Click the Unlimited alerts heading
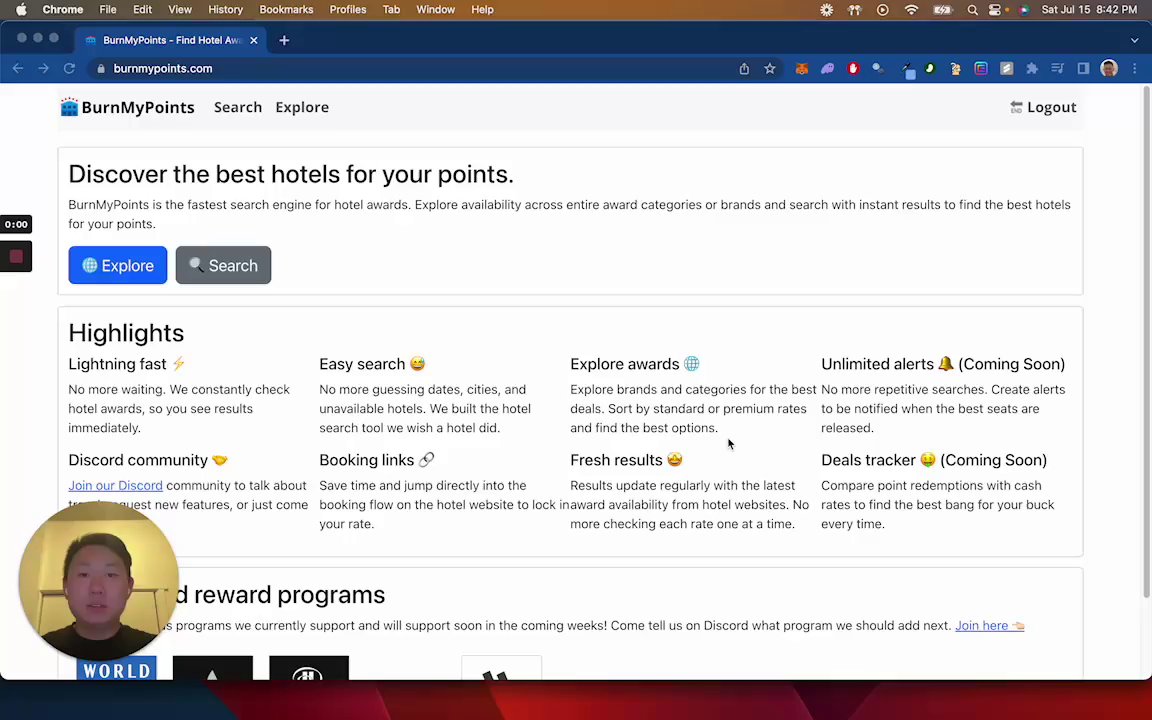 tap(943, 364)
